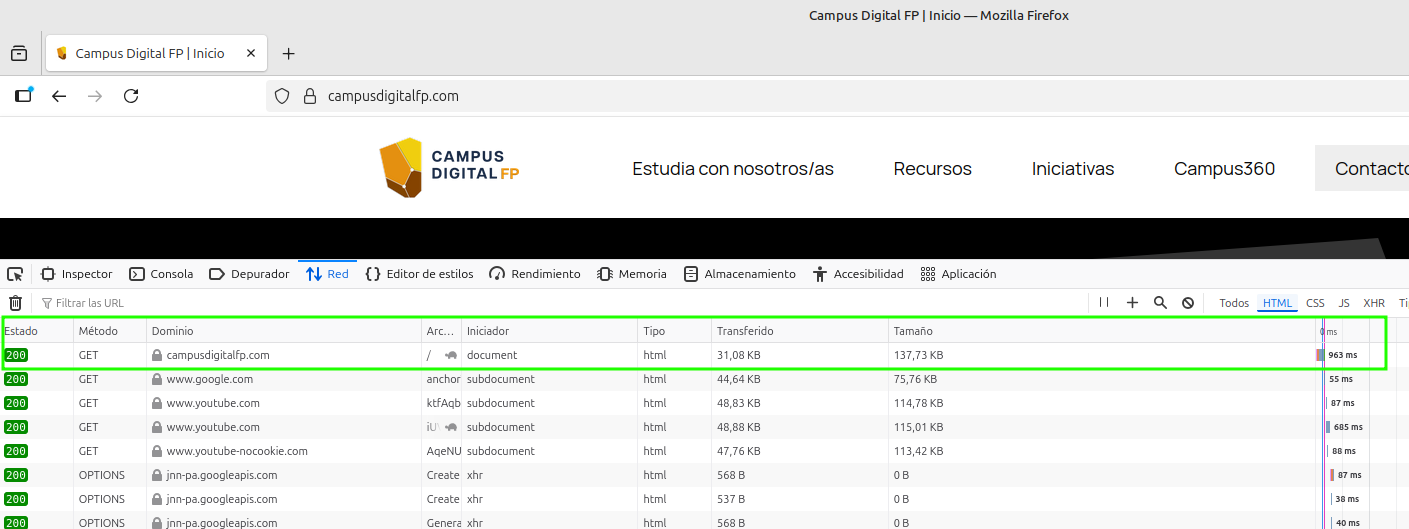
Task: Toggle the sidebar button left of the back arrow
Action: pyautogui.click(x=24, y=96)
